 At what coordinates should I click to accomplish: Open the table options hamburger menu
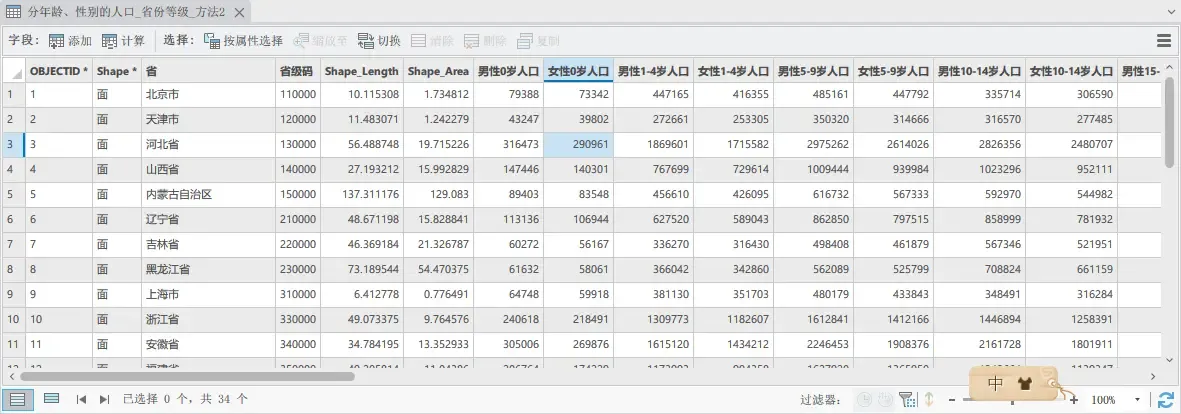[1164, 41]
